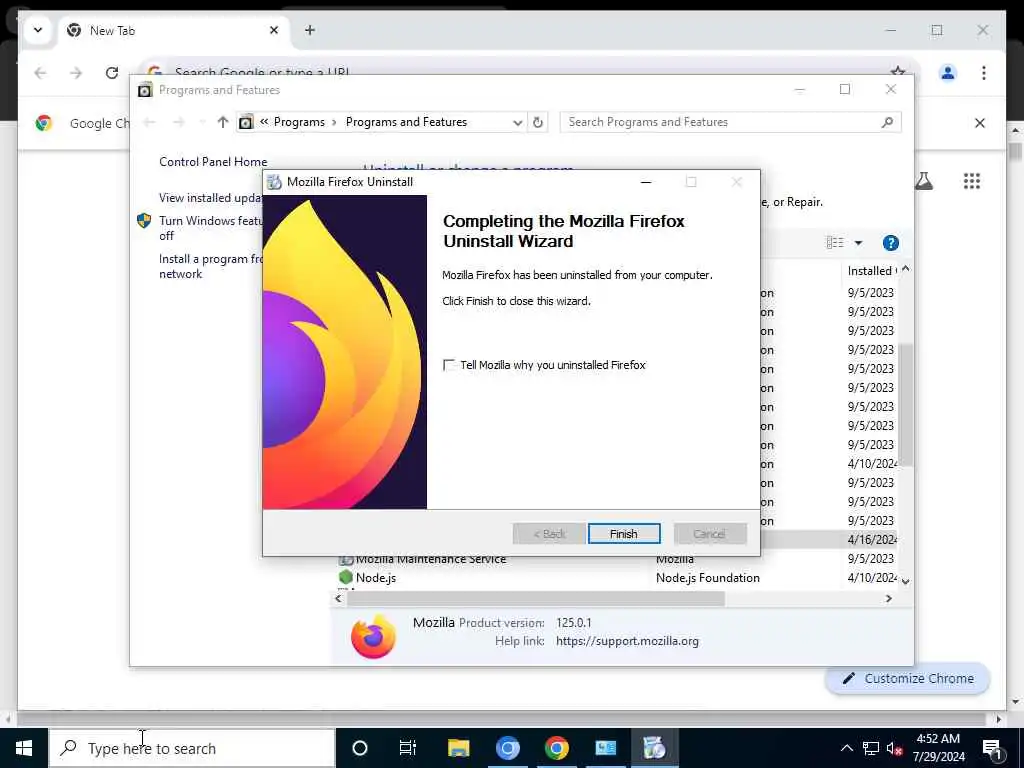The height and width of the screenshot is (768, 1024).
Task: Open Cortana circle icon on taskbar
Action: click(360, 748)
